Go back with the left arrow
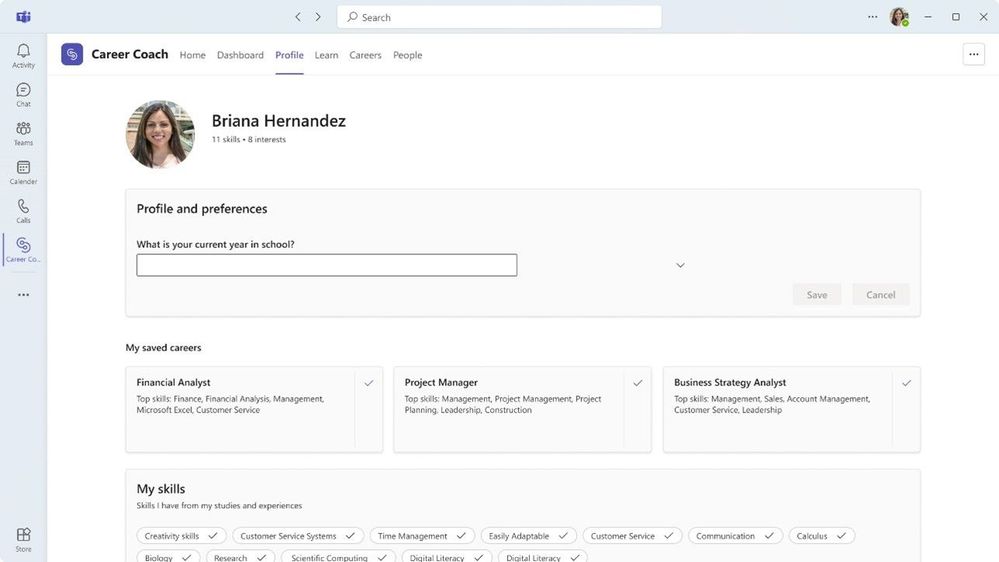 (x=298, y=17)
